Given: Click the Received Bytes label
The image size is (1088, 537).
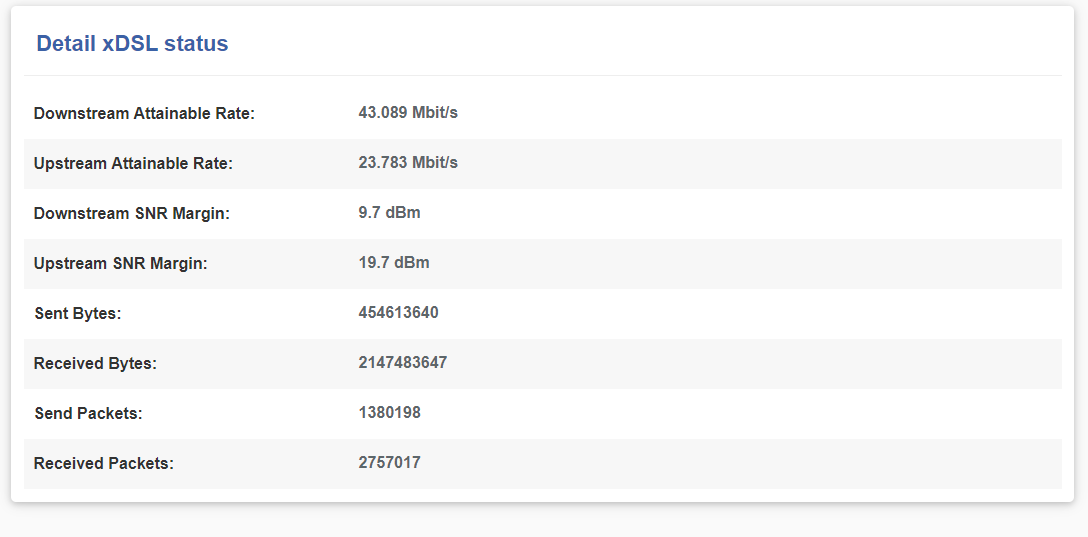Looking at the screenshot, I should click(95, 364).
